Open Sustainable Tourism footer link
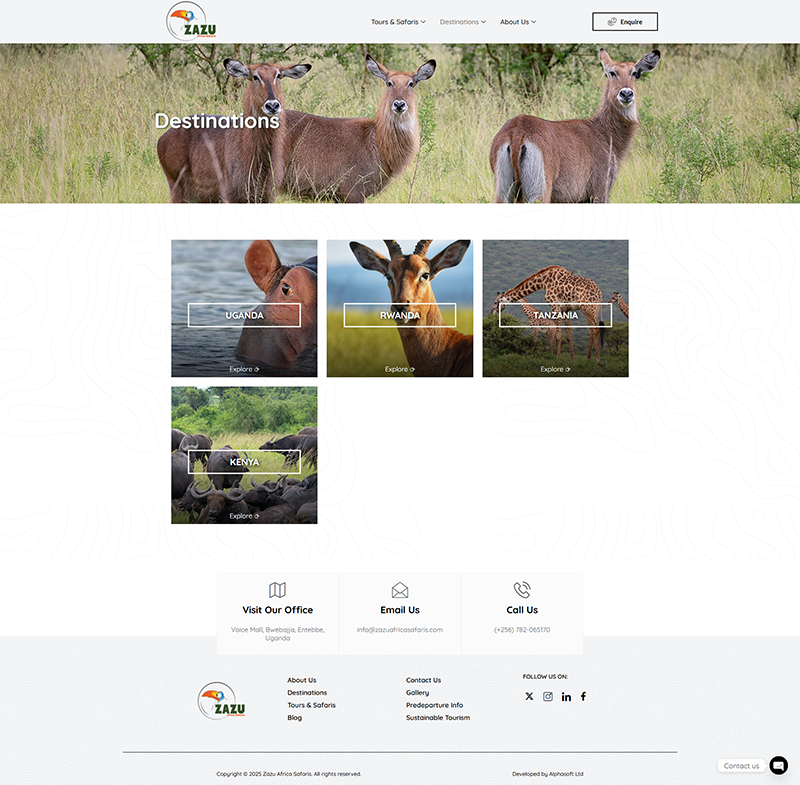Image resolution: width=800 pixels, height=785 pixels. (x=437, y=718)
